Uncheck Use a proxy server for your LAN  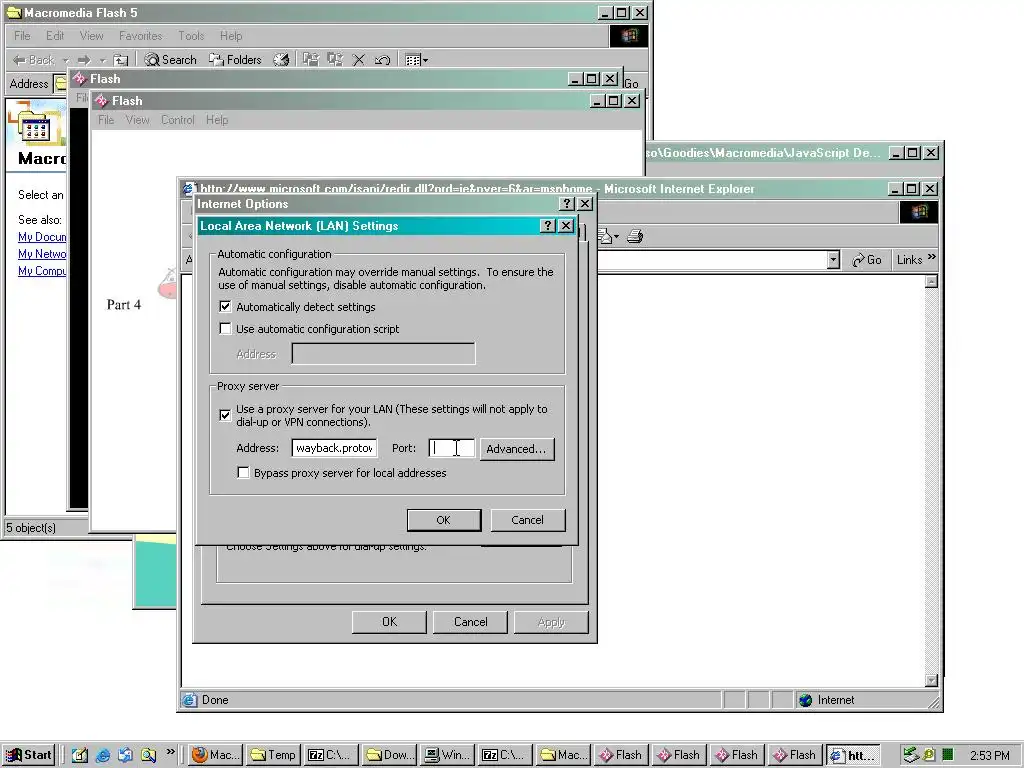pyautogui.click(x=225, y=415)
